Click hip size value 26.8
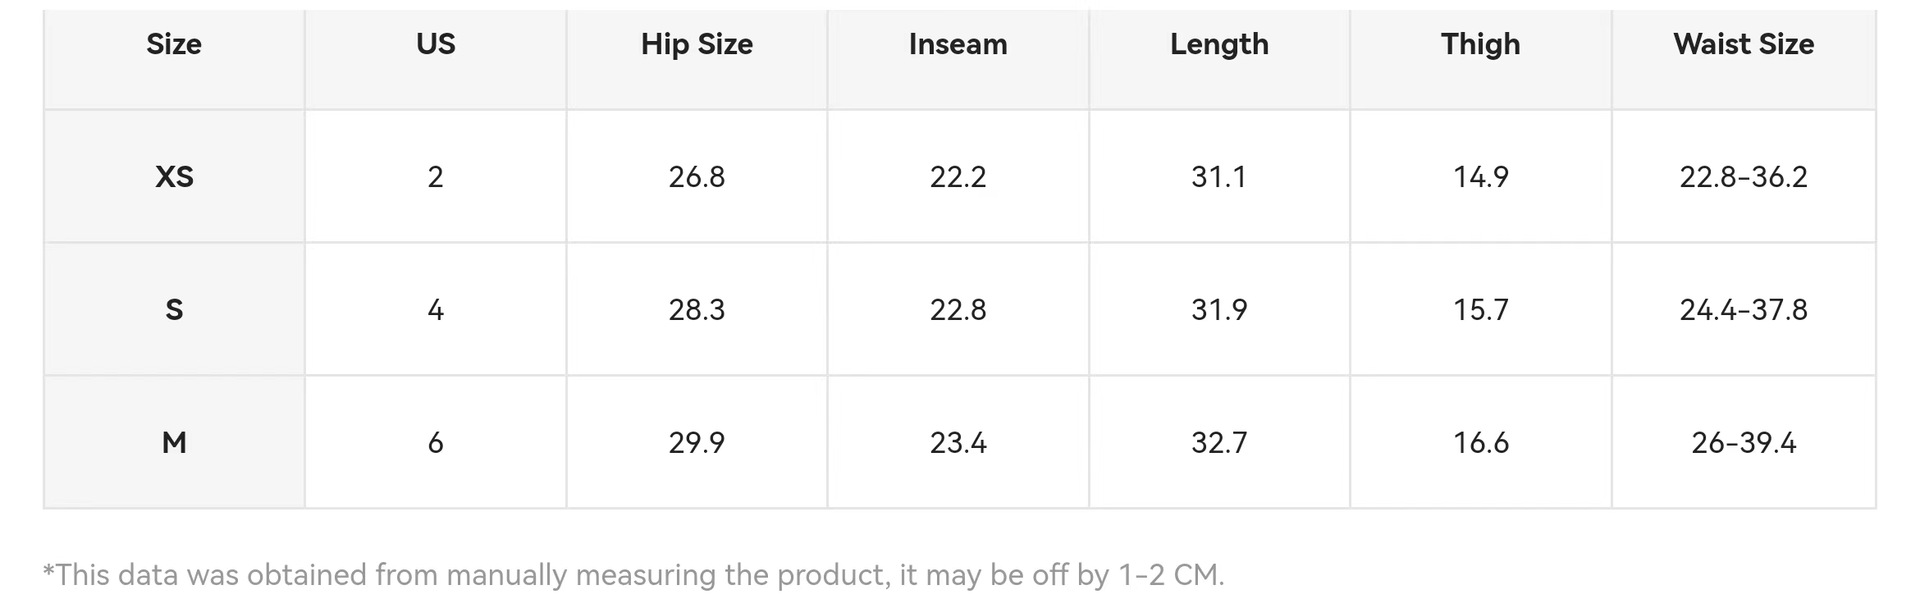Viewport: 1920px width, 607px height. [x=696, y=177]
